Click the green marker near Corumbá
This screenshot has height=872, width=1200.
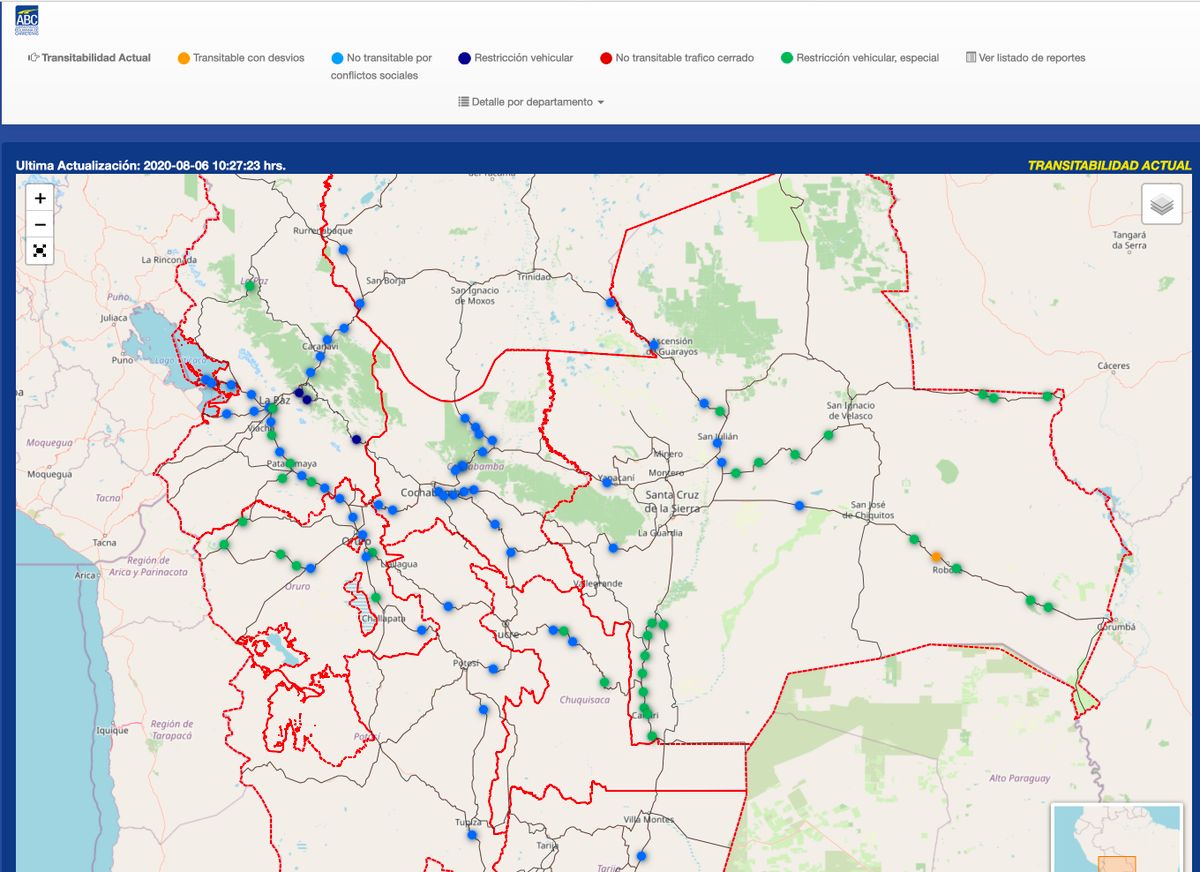pos(1048,607)
